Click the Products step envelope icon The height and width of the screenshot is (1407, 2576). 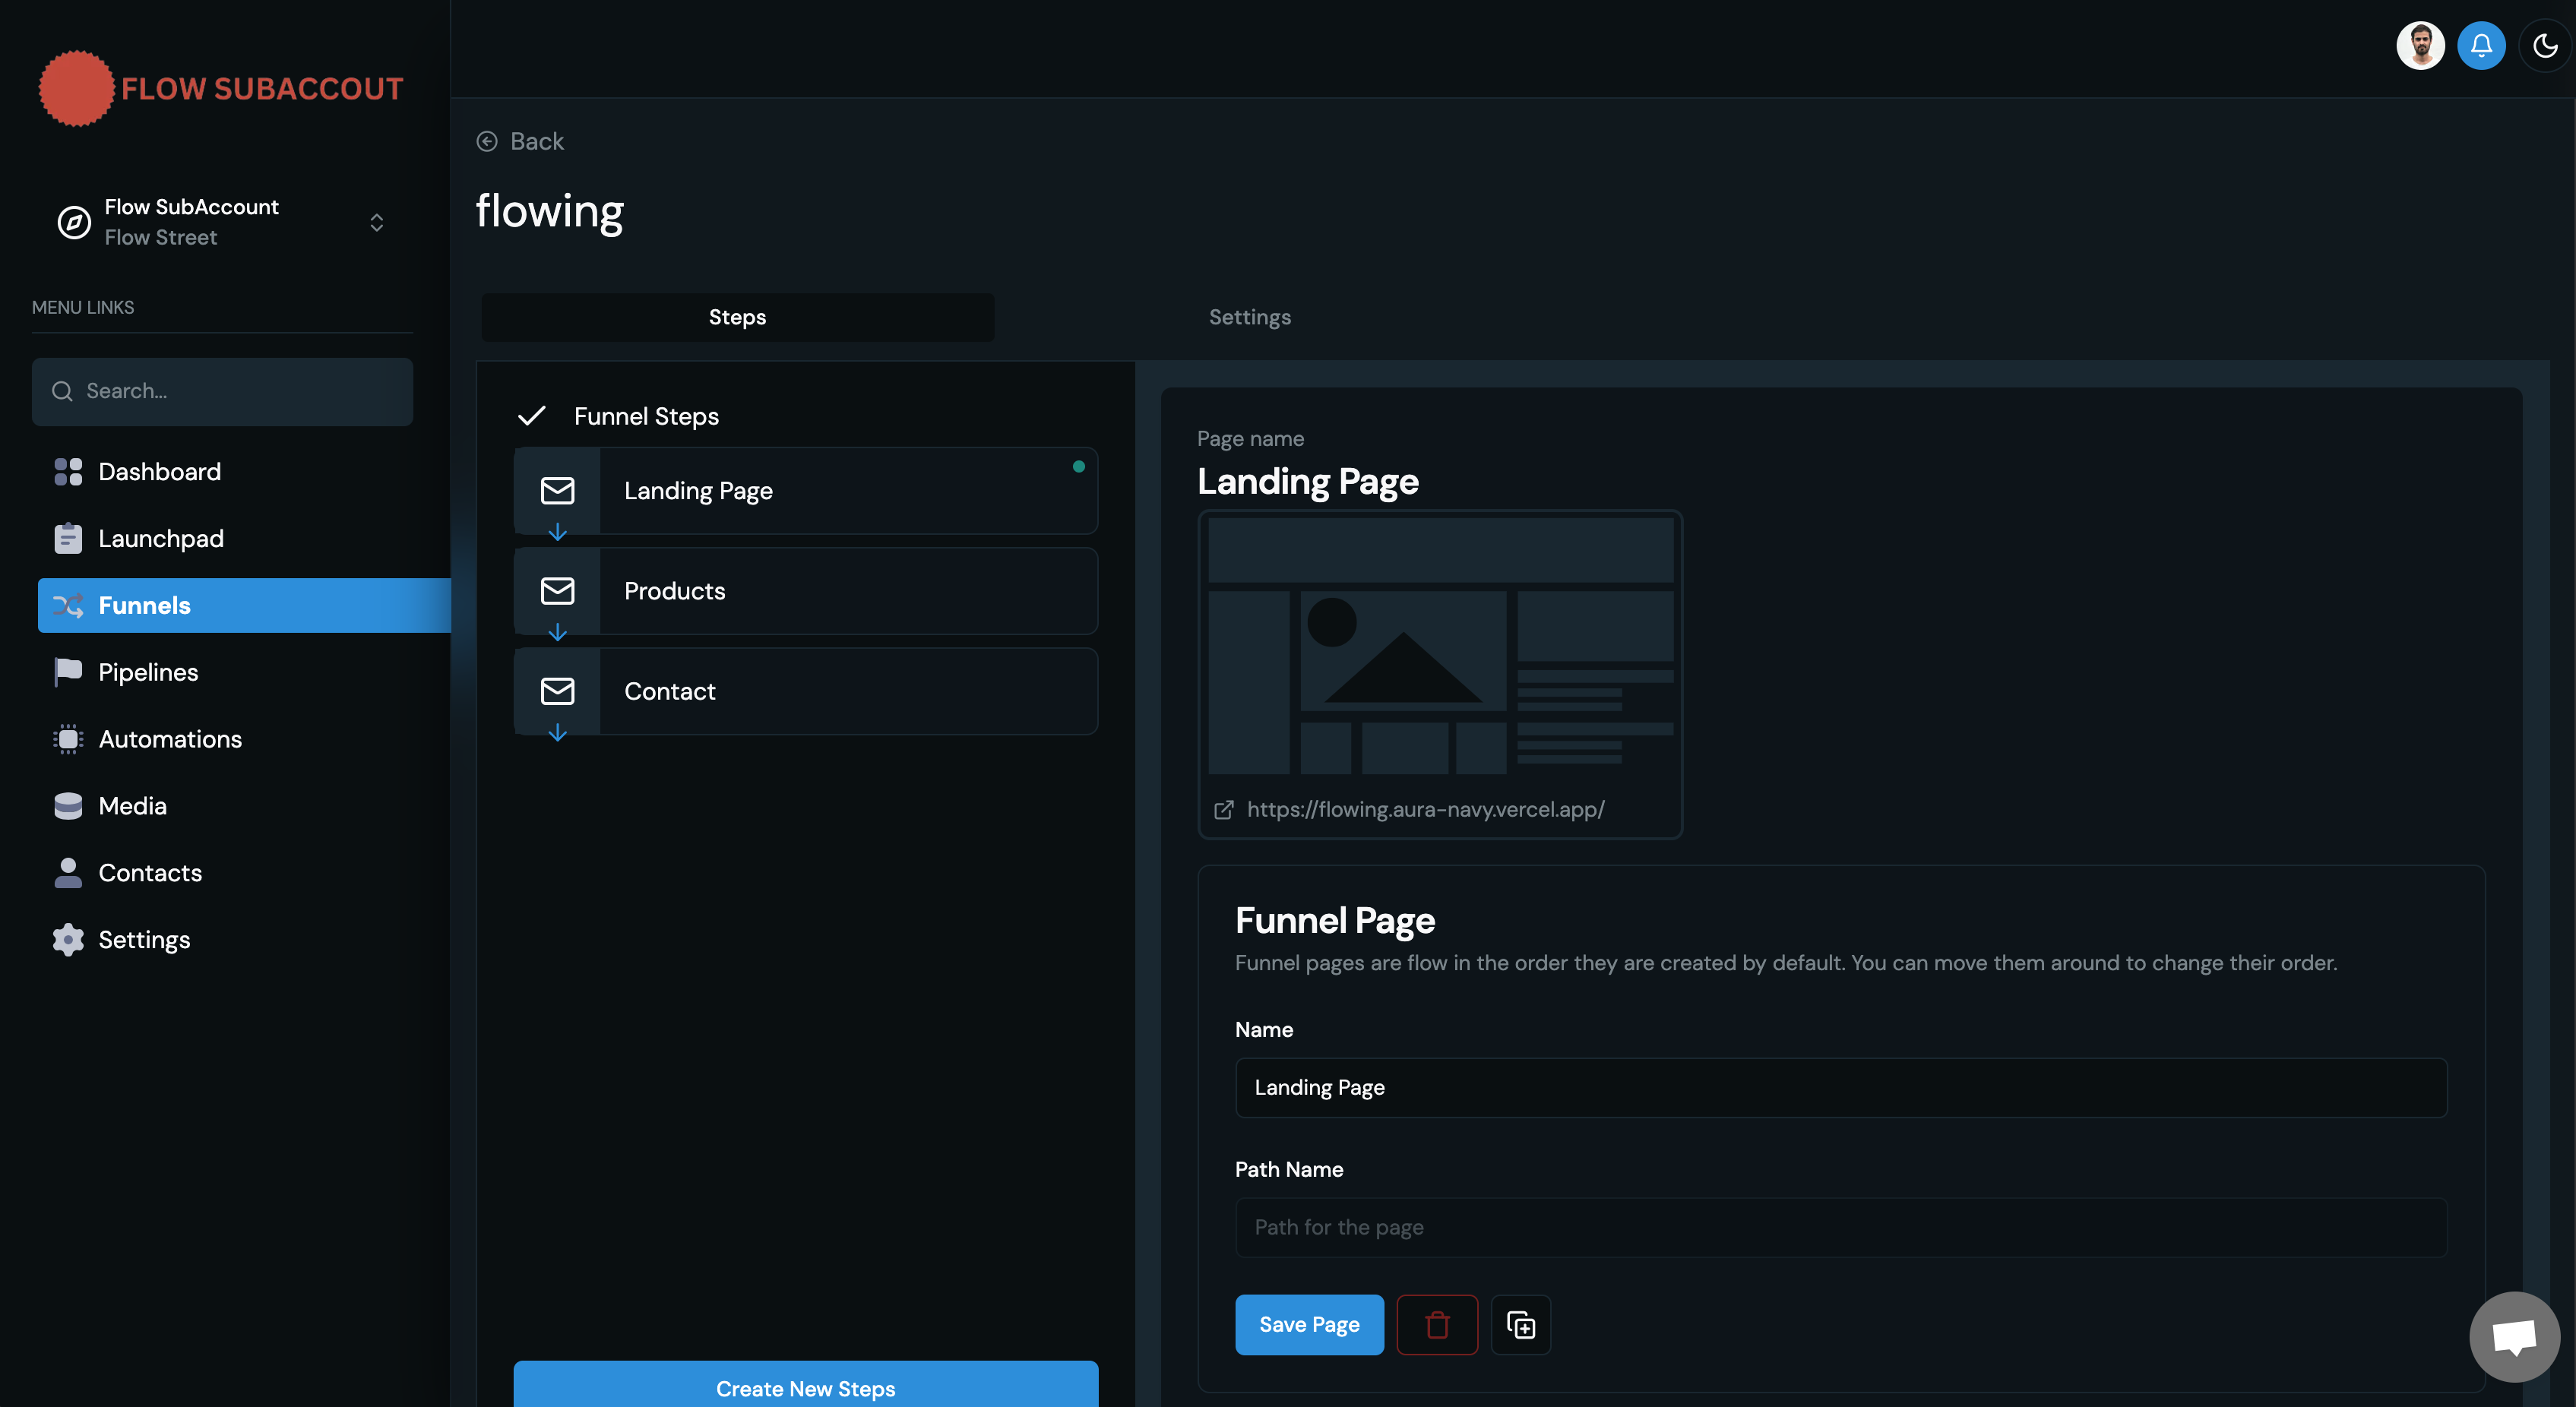[557, 591]
